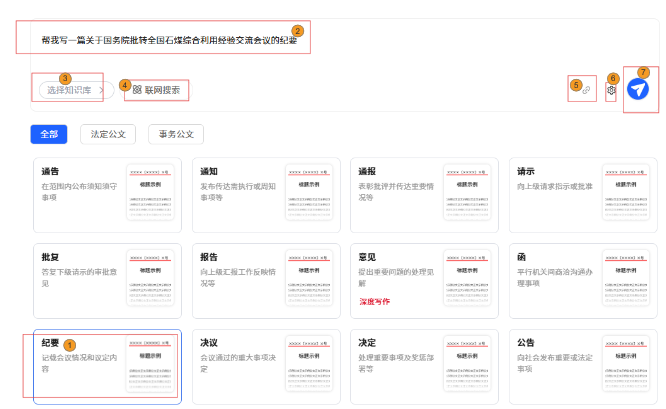
Task: Click the link attachment icon
Action: pos(586,90)
